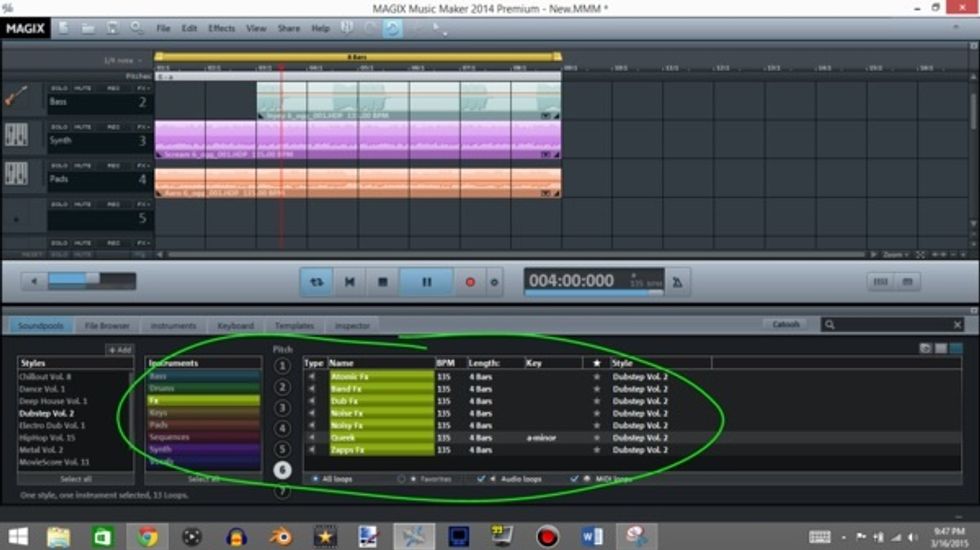Viewport: 980px width, 550px height.
Task: Open record settings small button beside record
Action: (494, 282)
